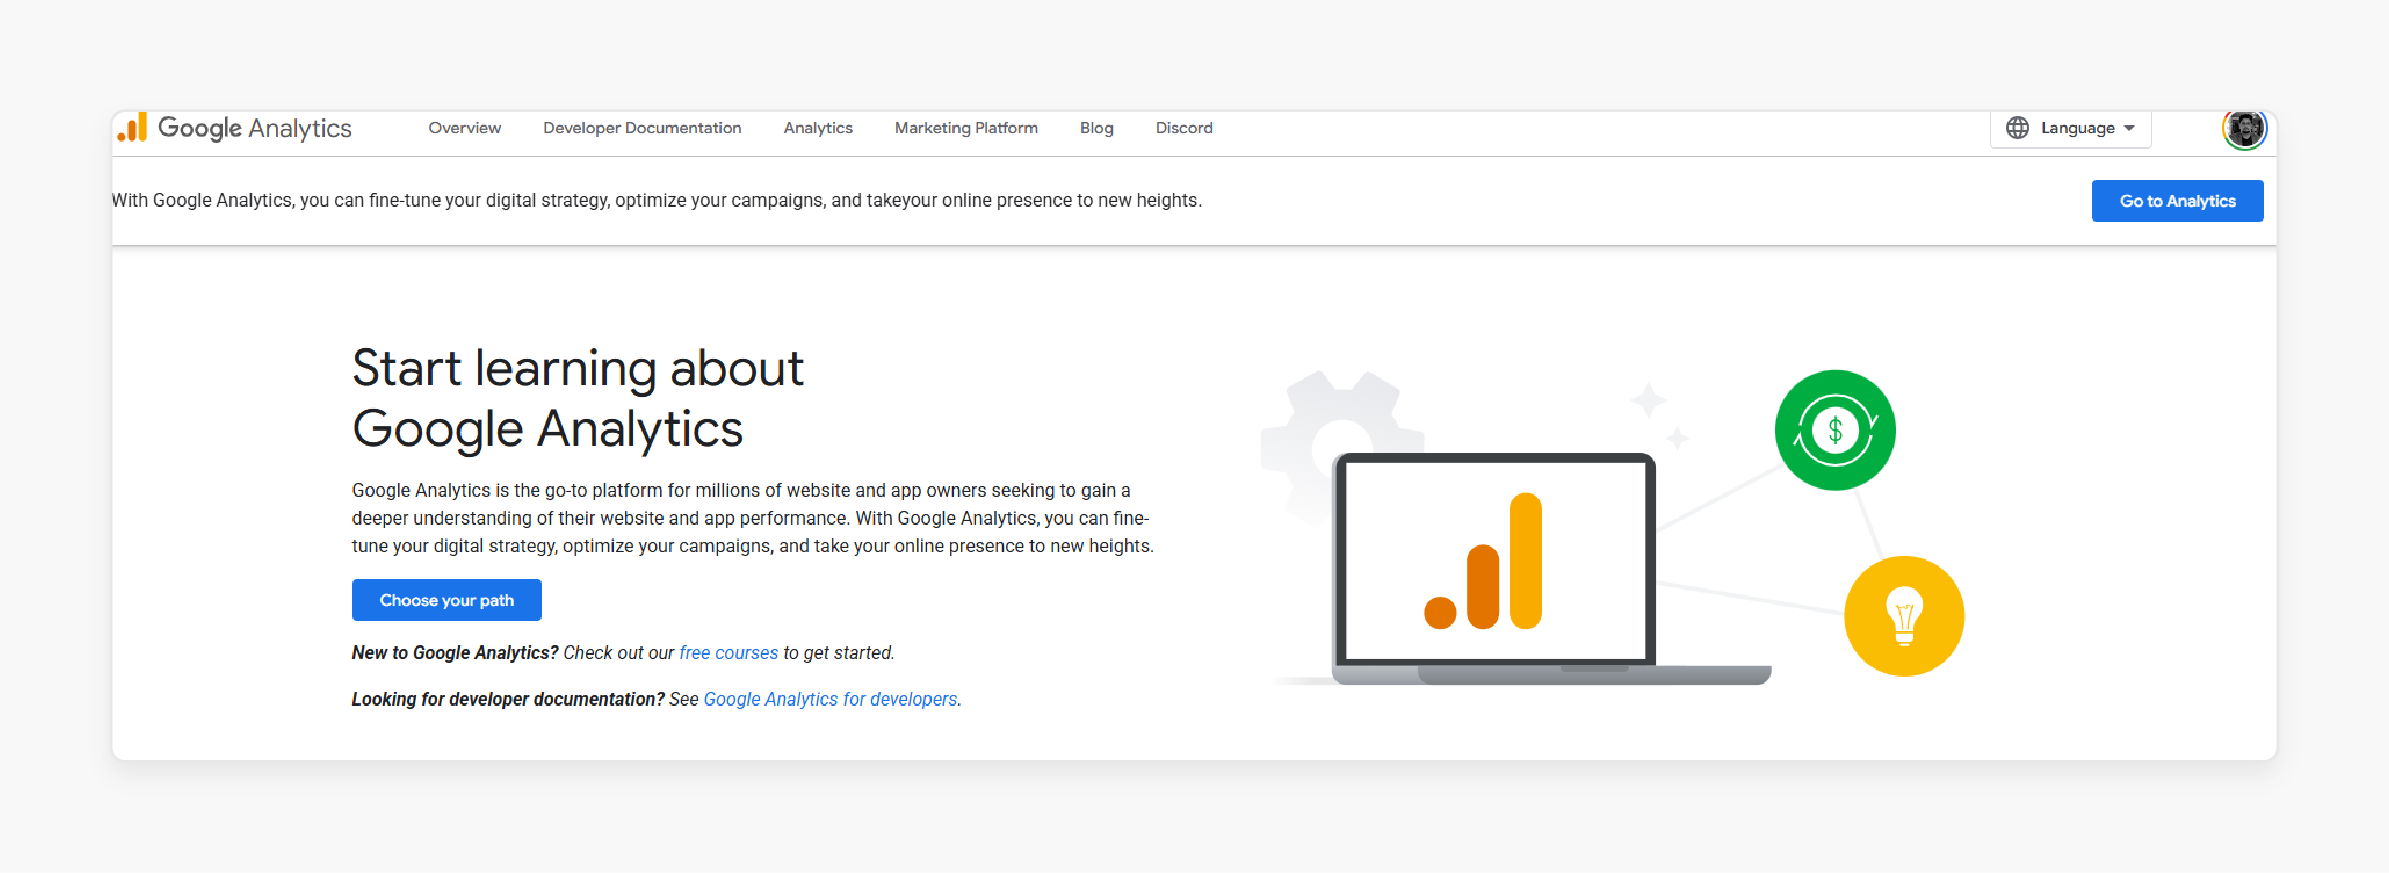Open the Overview nav item
This screenshot has width=2389, height=873.
click(465, 128)
